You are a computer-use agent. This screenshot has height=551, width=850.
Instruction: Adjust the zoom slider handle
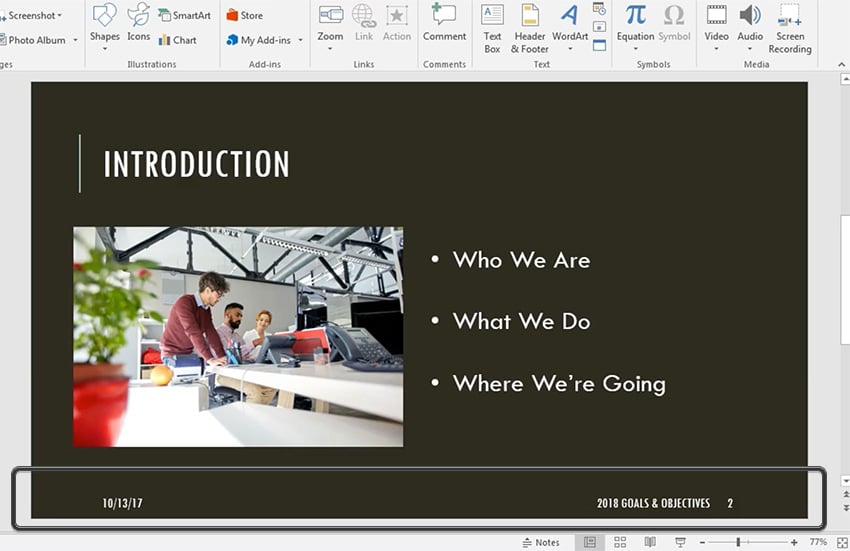click(x=738, y=542)
